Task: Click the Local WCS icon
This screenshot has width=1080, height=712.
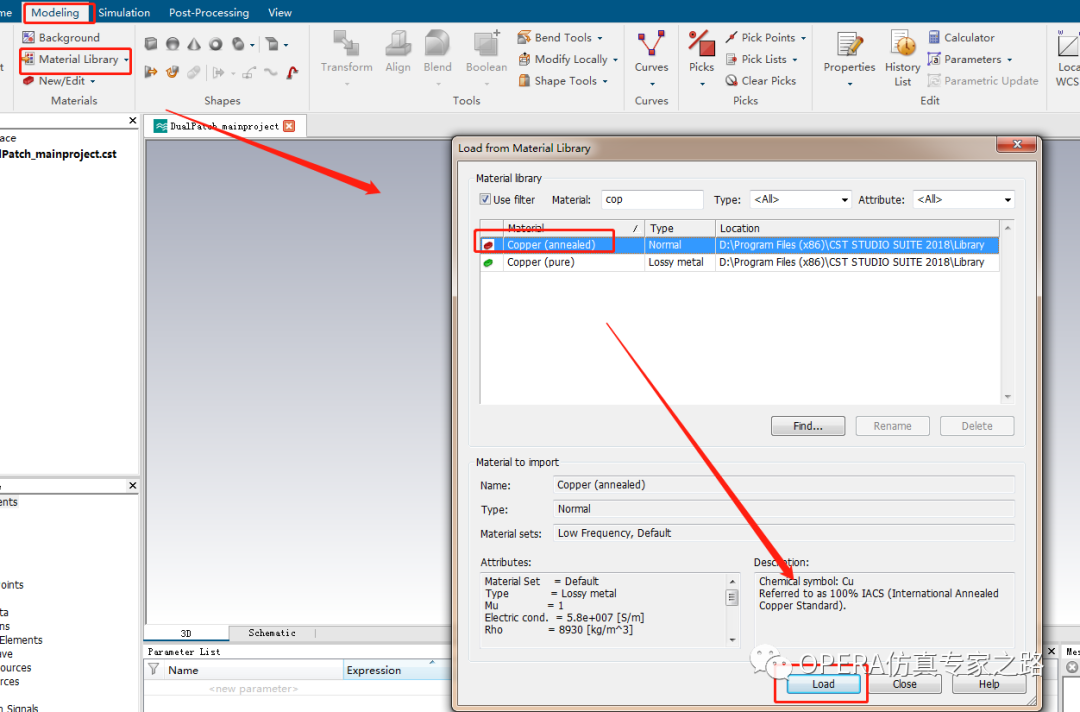Action: pyautogui.click(x=1067, y=45)
